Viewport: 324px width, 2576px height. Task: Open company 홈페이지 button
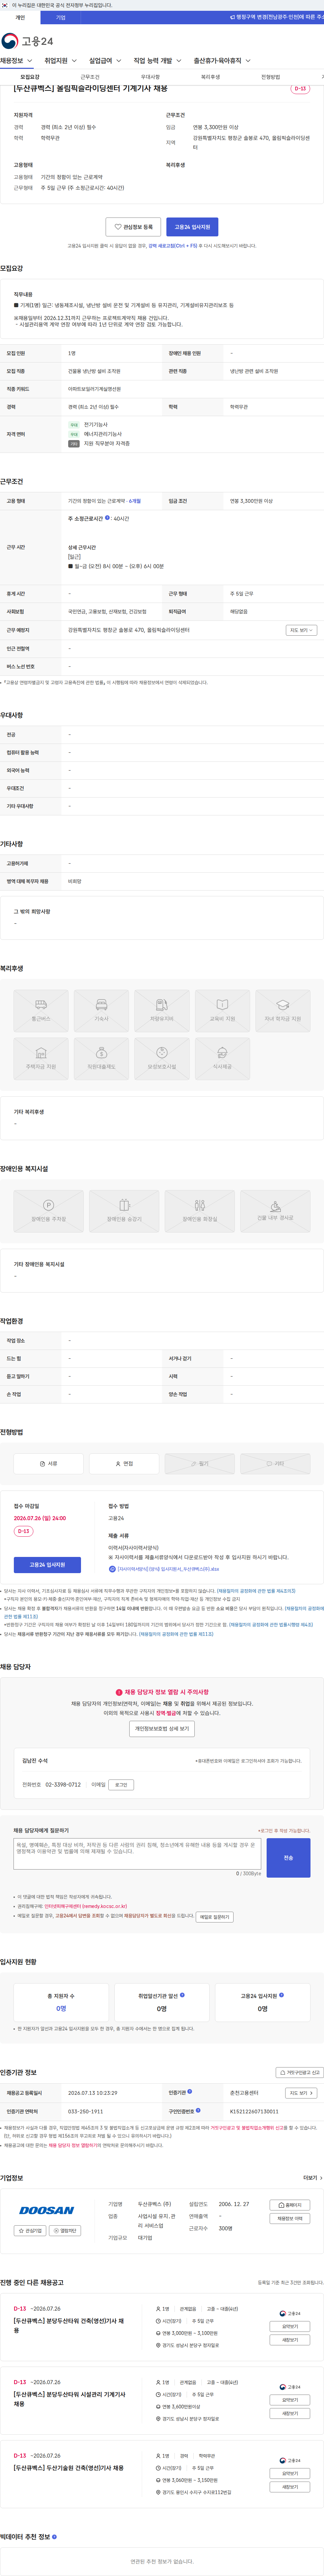click(290, 2205)
